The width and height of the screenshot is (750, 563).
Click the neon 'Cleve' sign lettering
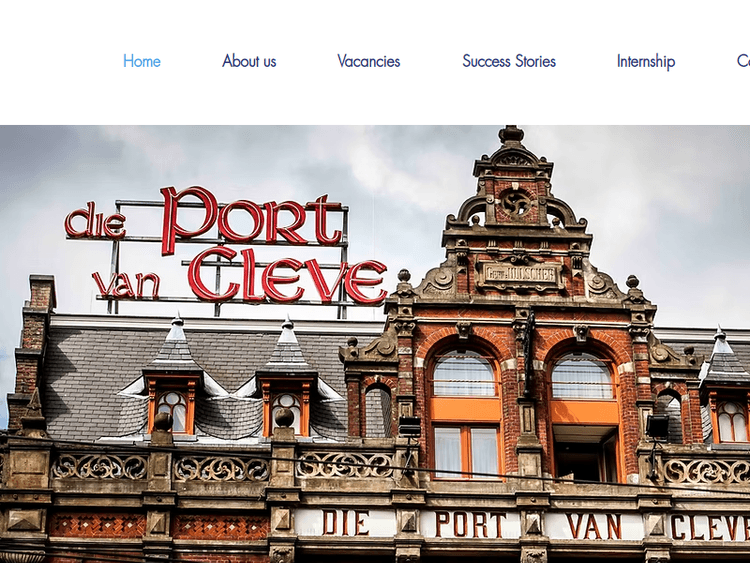tap(287, 275)
